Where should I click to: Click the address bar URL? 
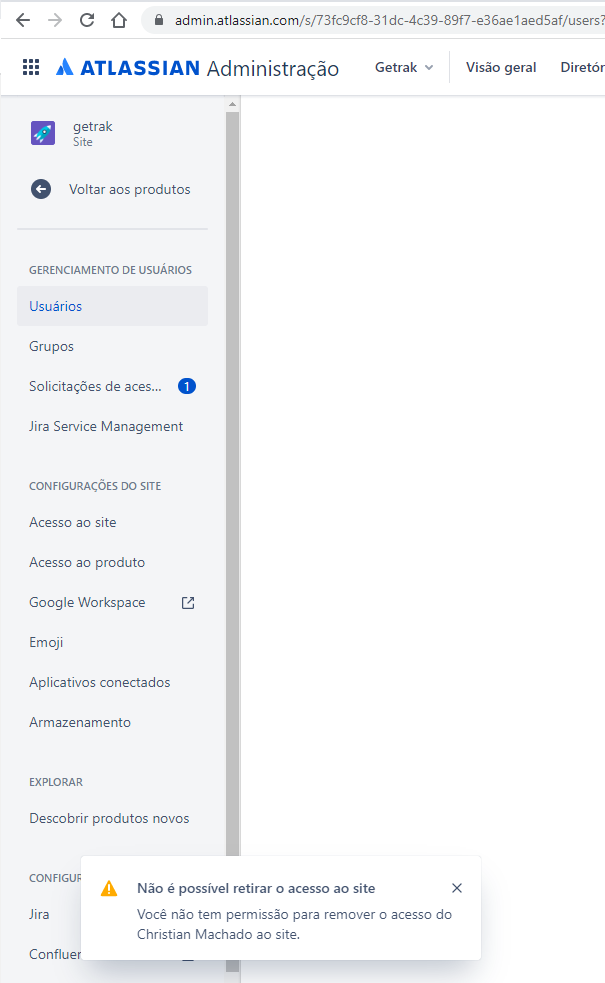tap(389, 20)
